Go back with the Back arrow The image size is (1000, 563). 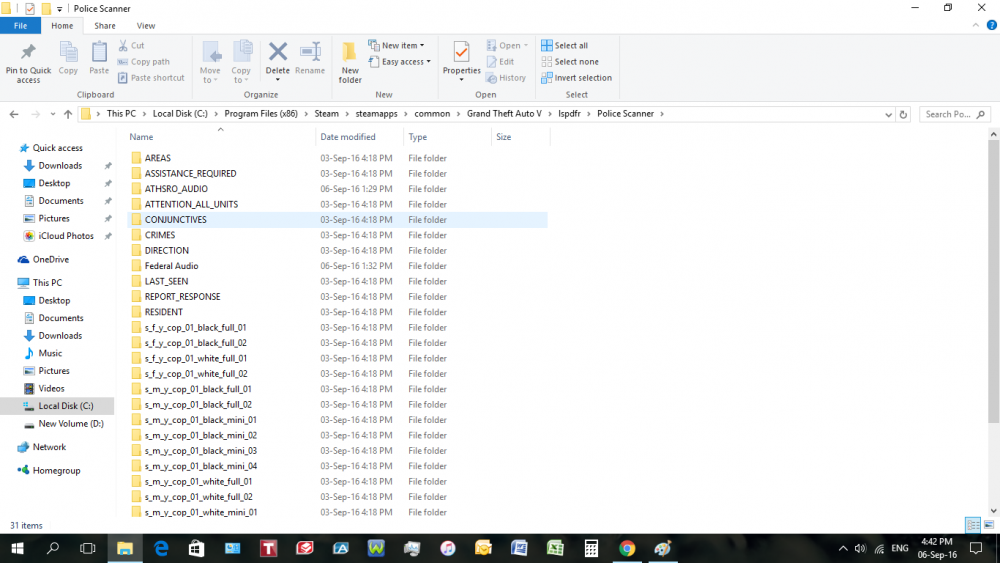pos(14,114)
